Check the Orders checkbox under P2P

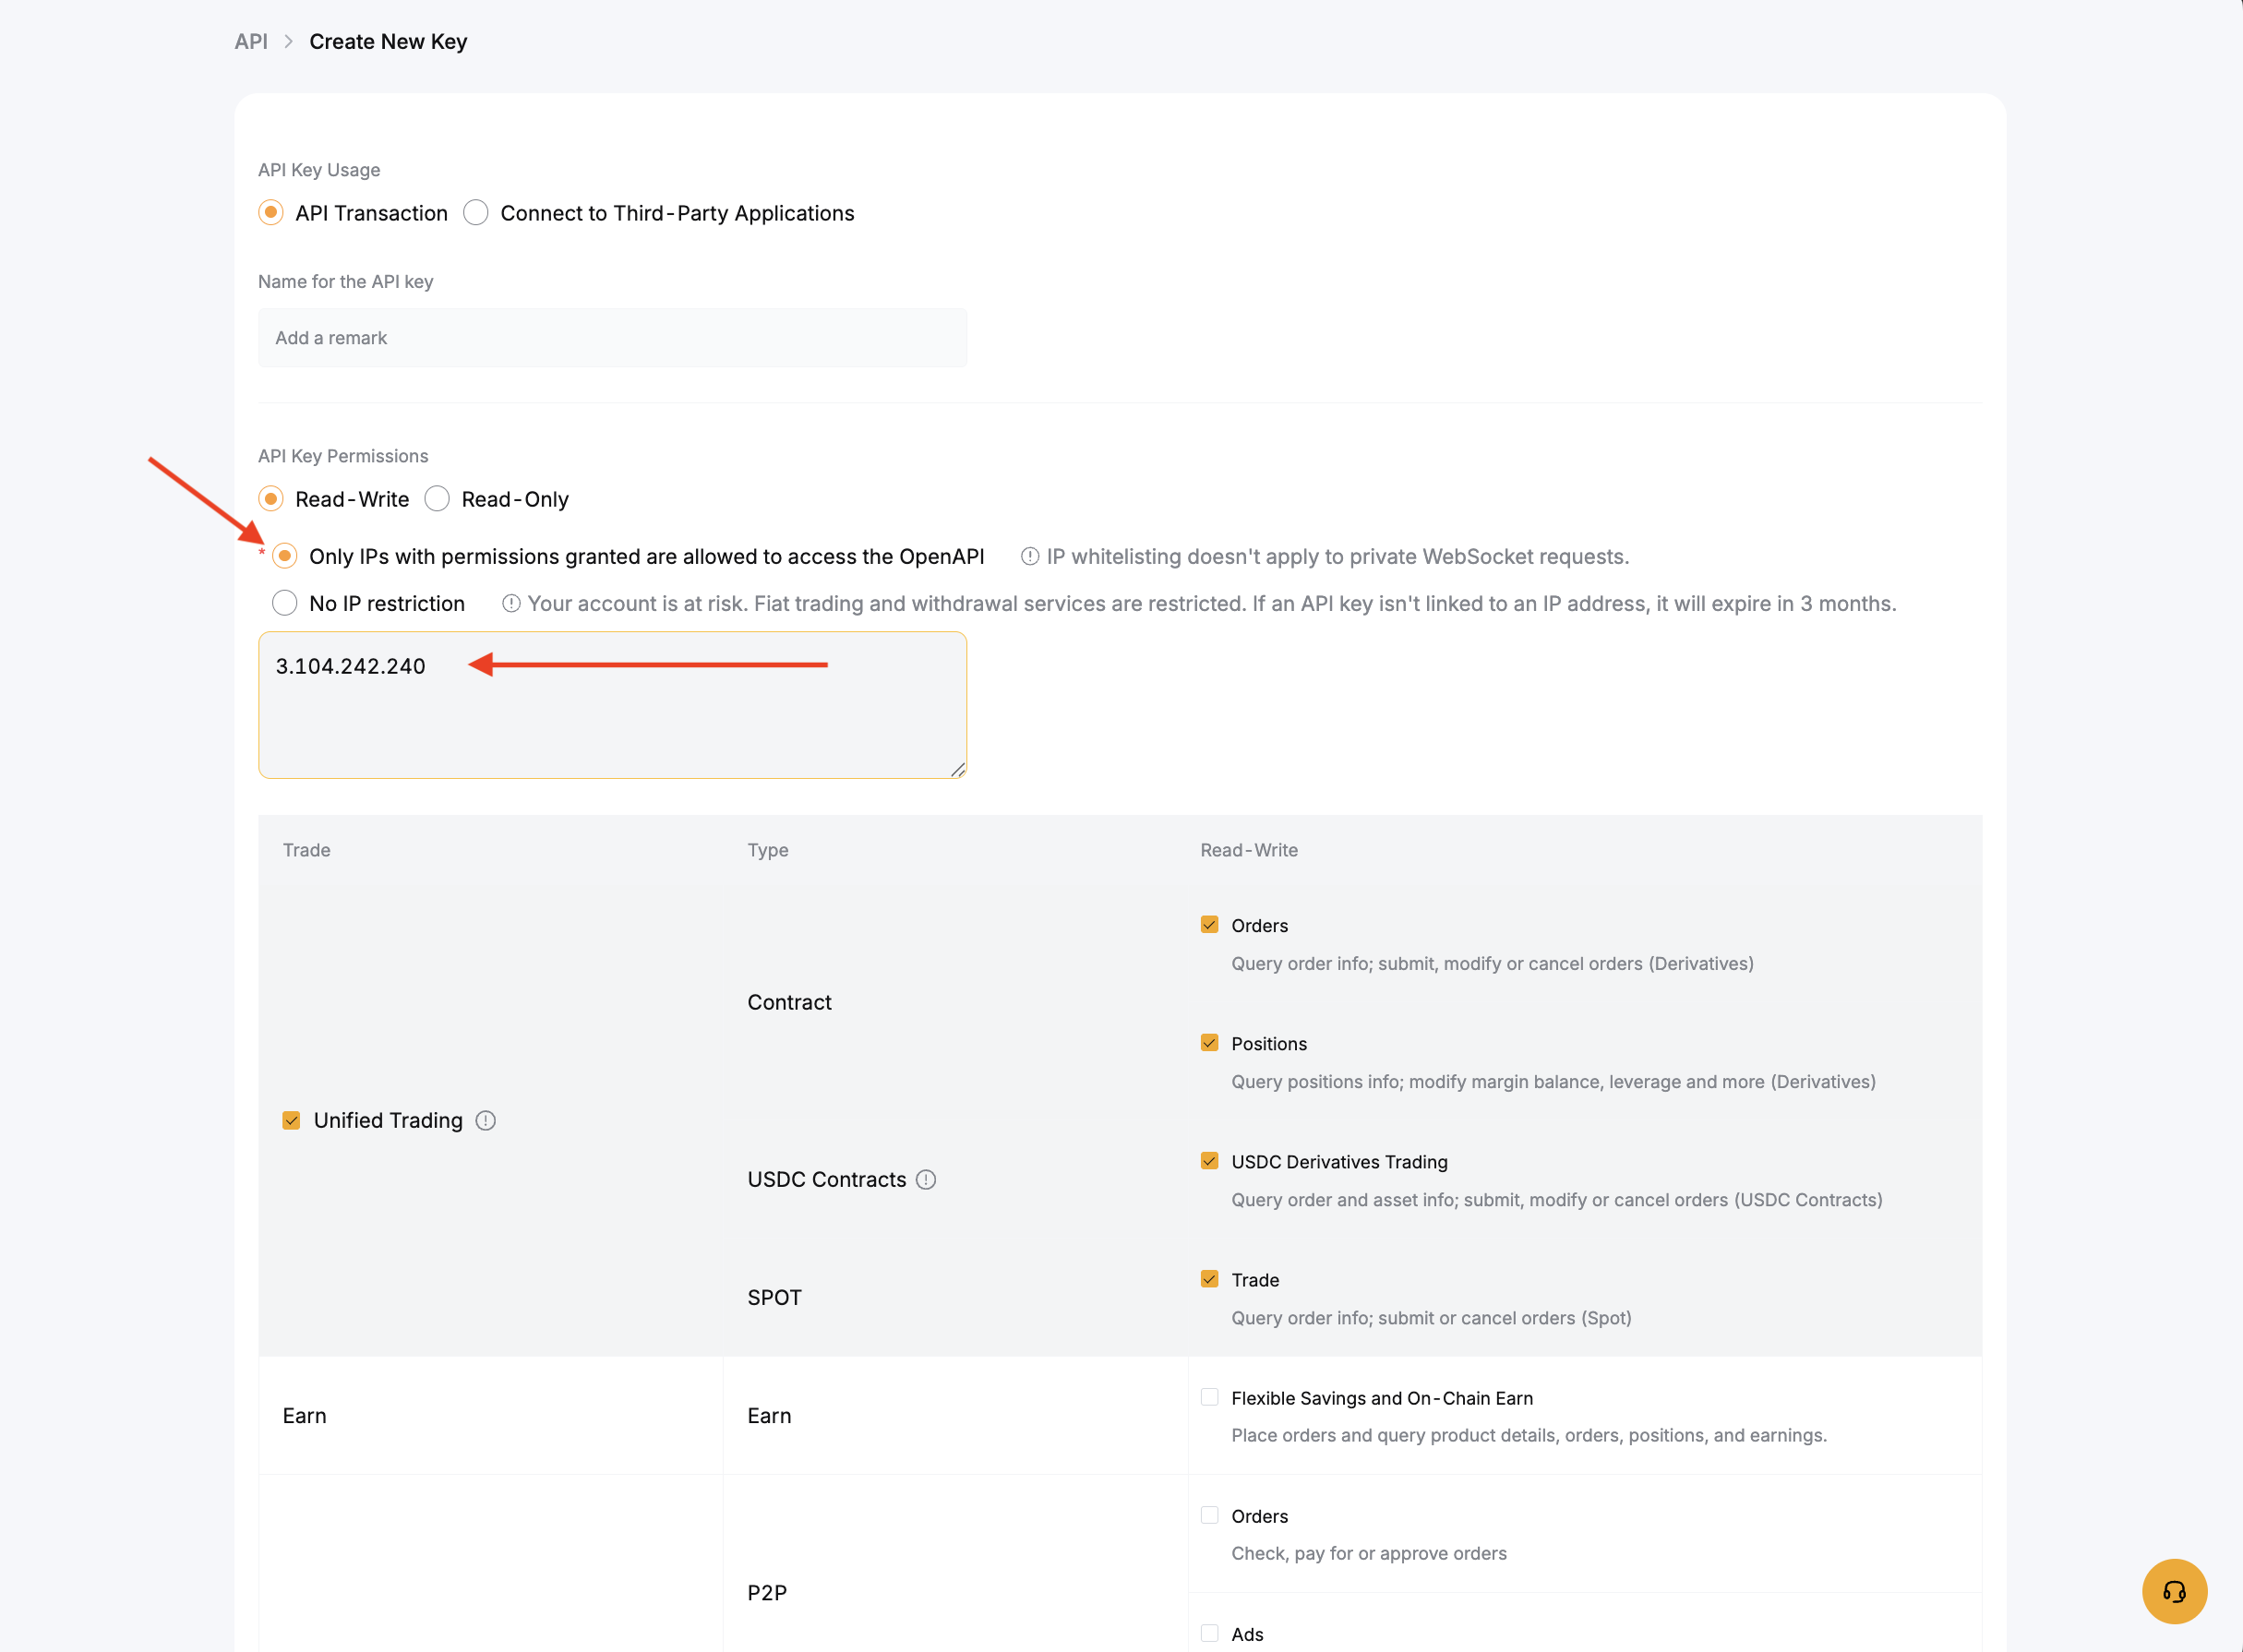pos(1209,1515)
